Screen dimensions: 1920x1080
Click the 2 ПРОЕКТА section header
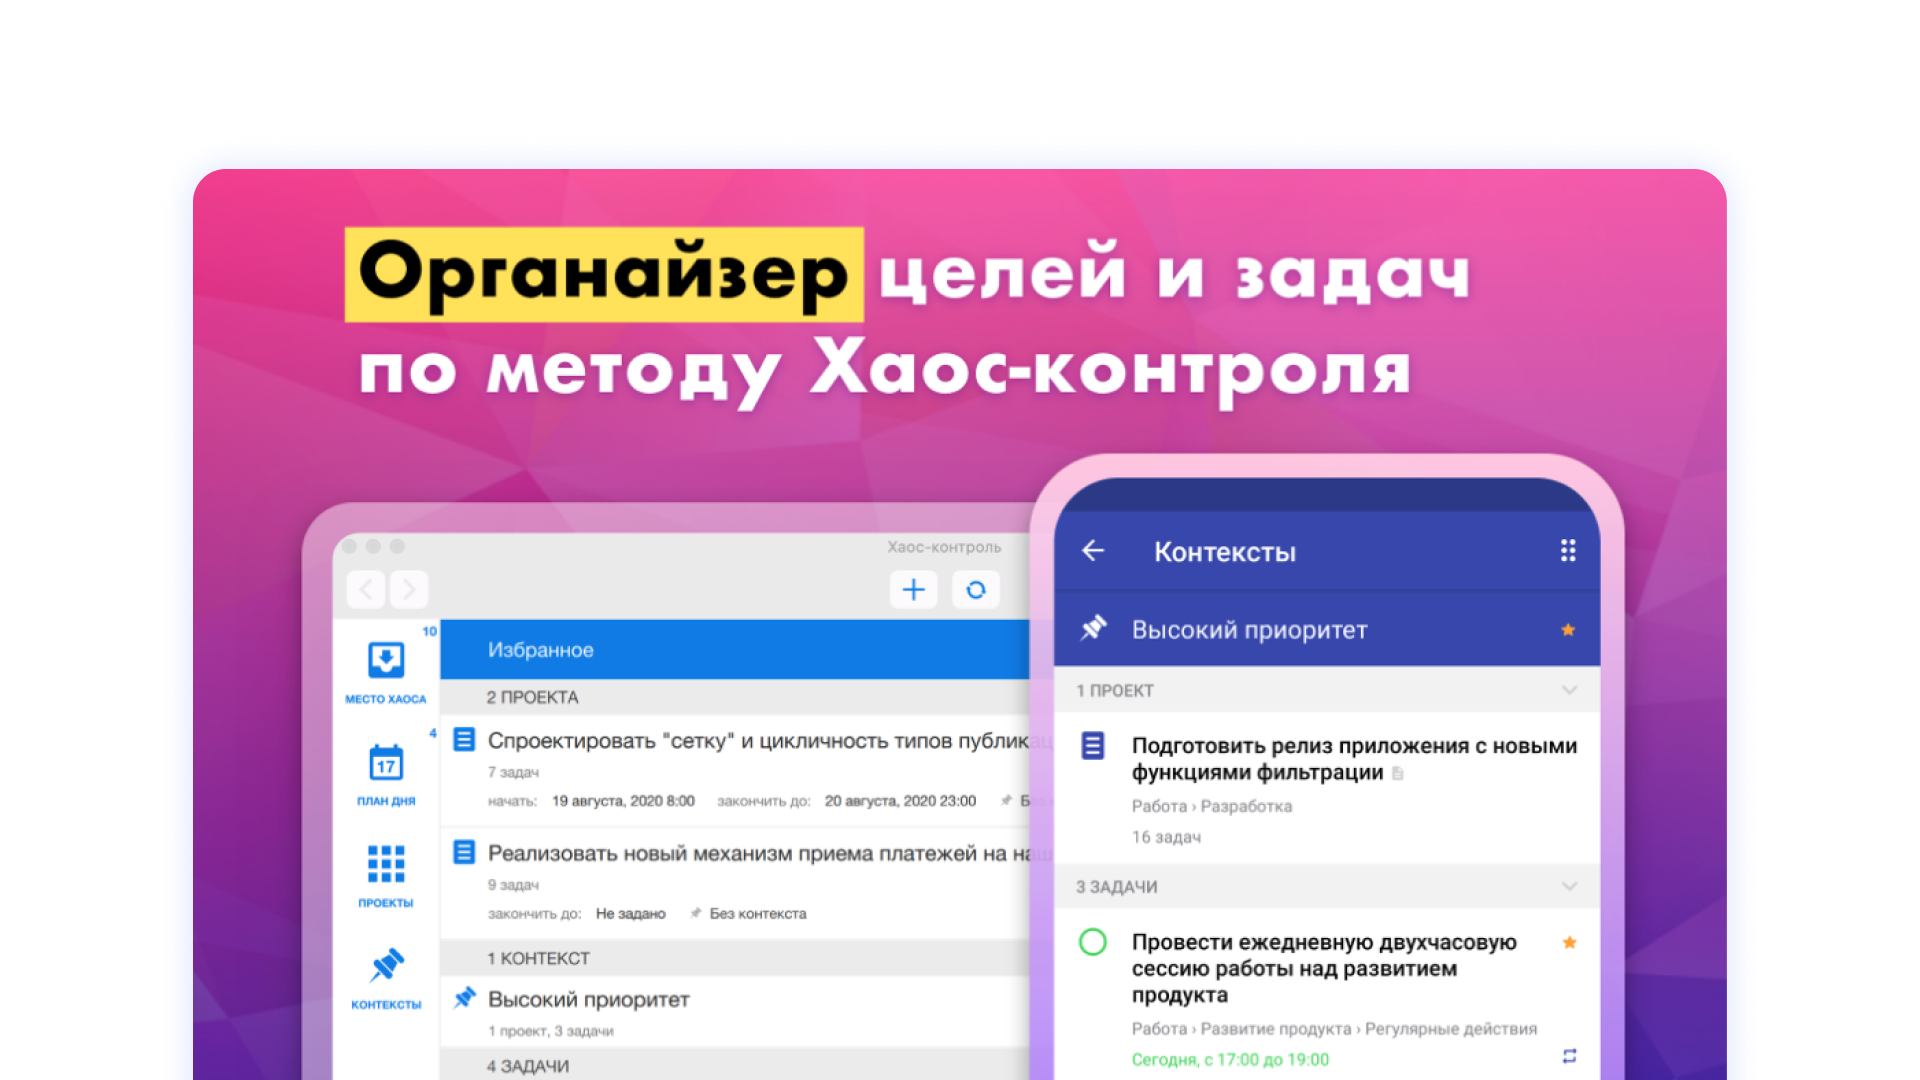tap(735, 697)
